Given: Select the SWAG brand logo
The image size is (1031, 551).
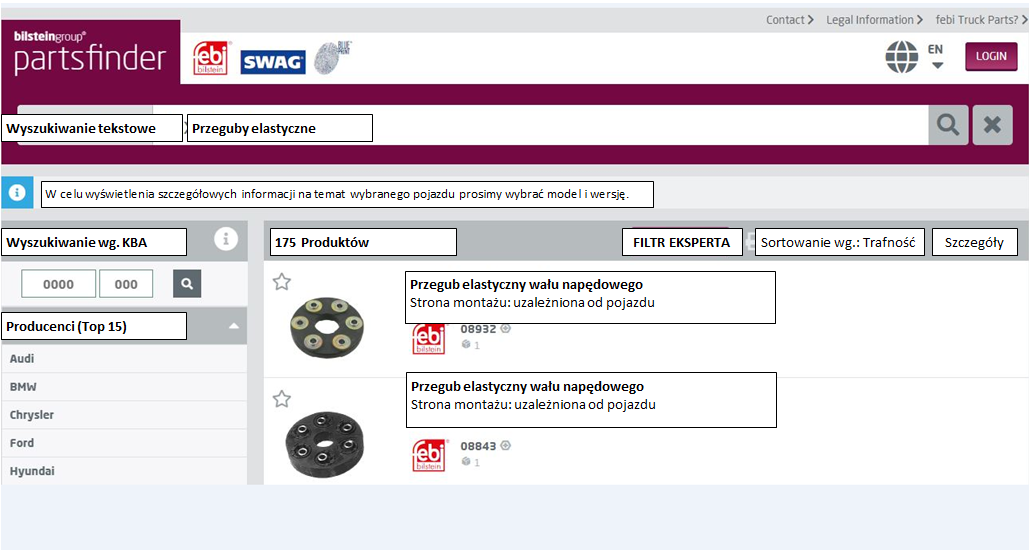Looking at the screenshot, I should pyautogui.click(x=273, y=62).
